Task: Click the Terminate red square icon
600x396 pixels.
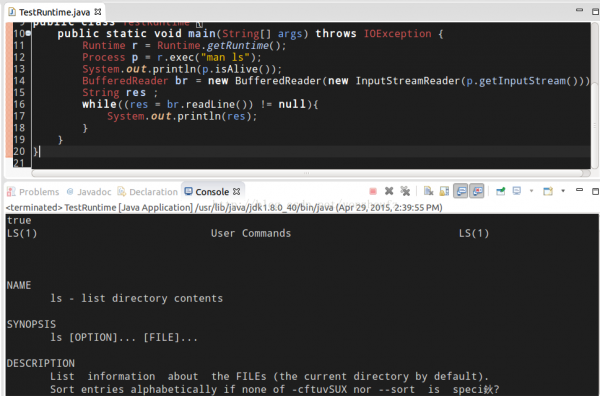Action: click(373, 191)
